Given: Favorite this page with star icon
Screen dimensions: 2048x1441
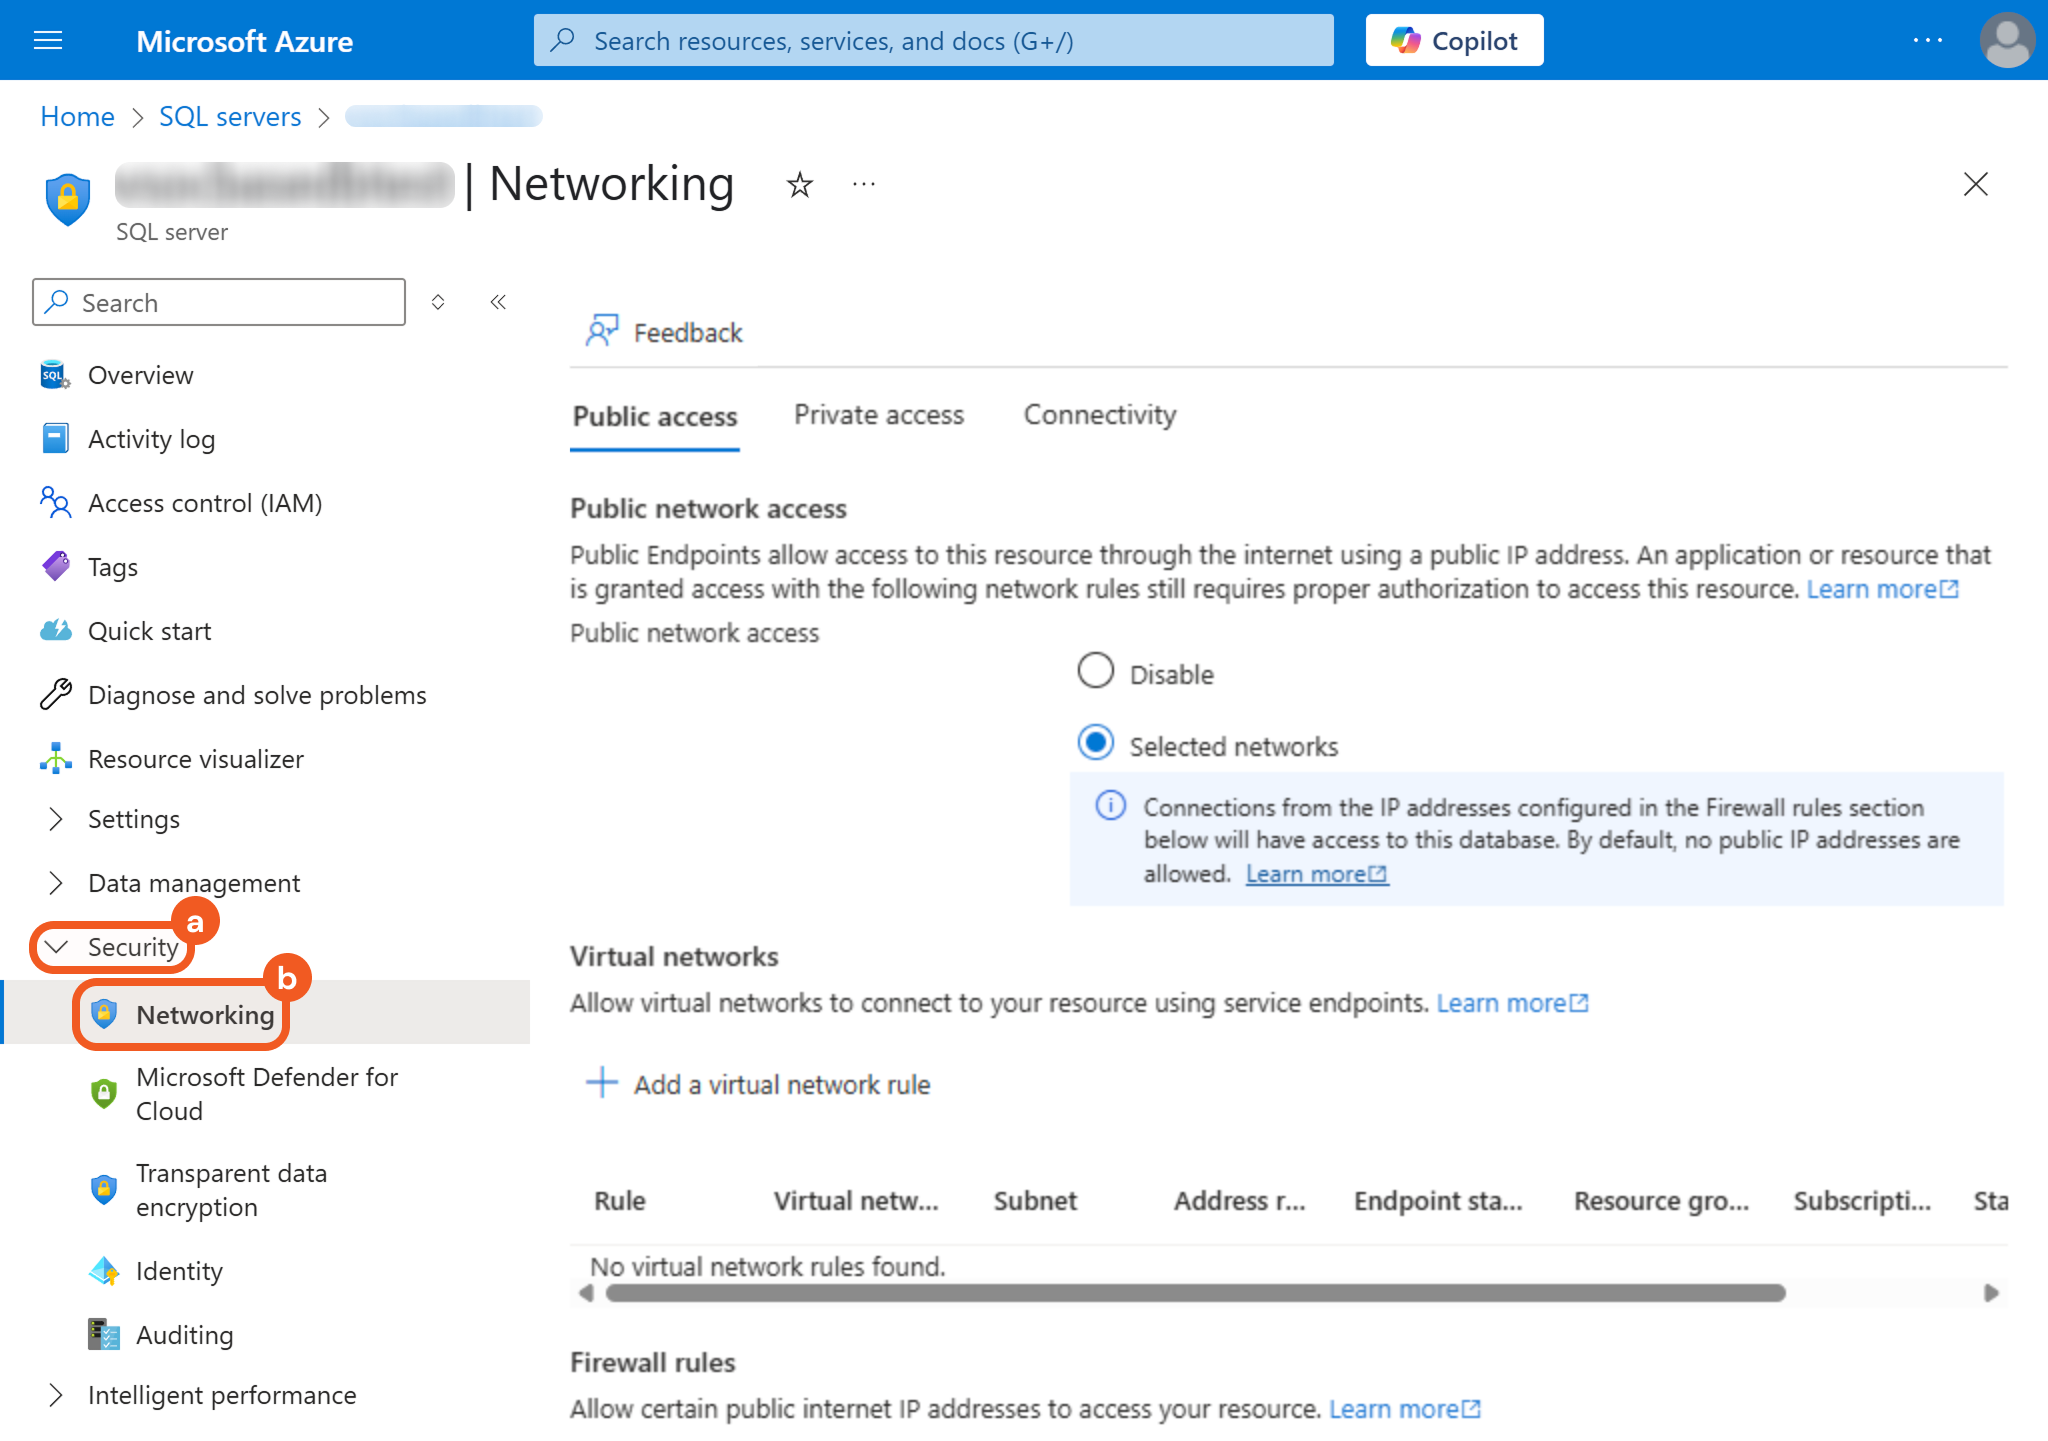Looking at the screenshot, I should (799, 185).
